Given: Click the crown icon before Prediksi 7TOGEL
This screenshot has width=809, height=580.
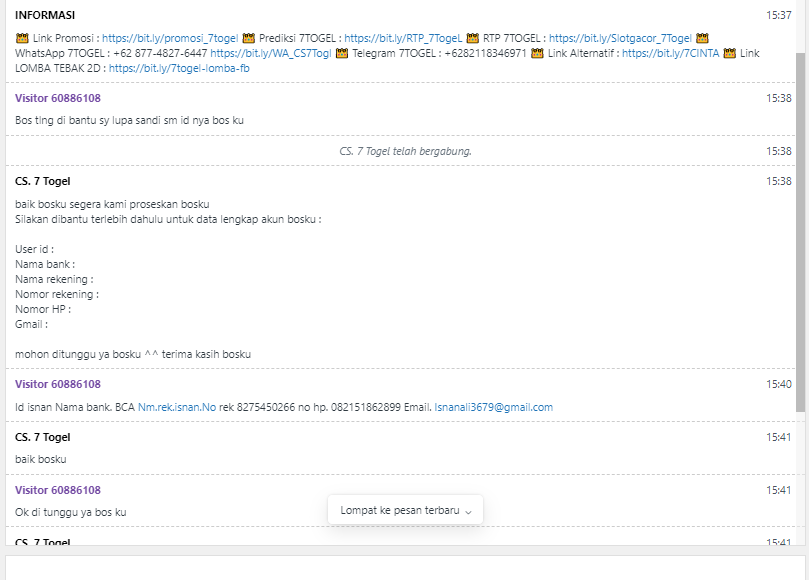Looking at the screenshot, I should (x=248, y=38).
